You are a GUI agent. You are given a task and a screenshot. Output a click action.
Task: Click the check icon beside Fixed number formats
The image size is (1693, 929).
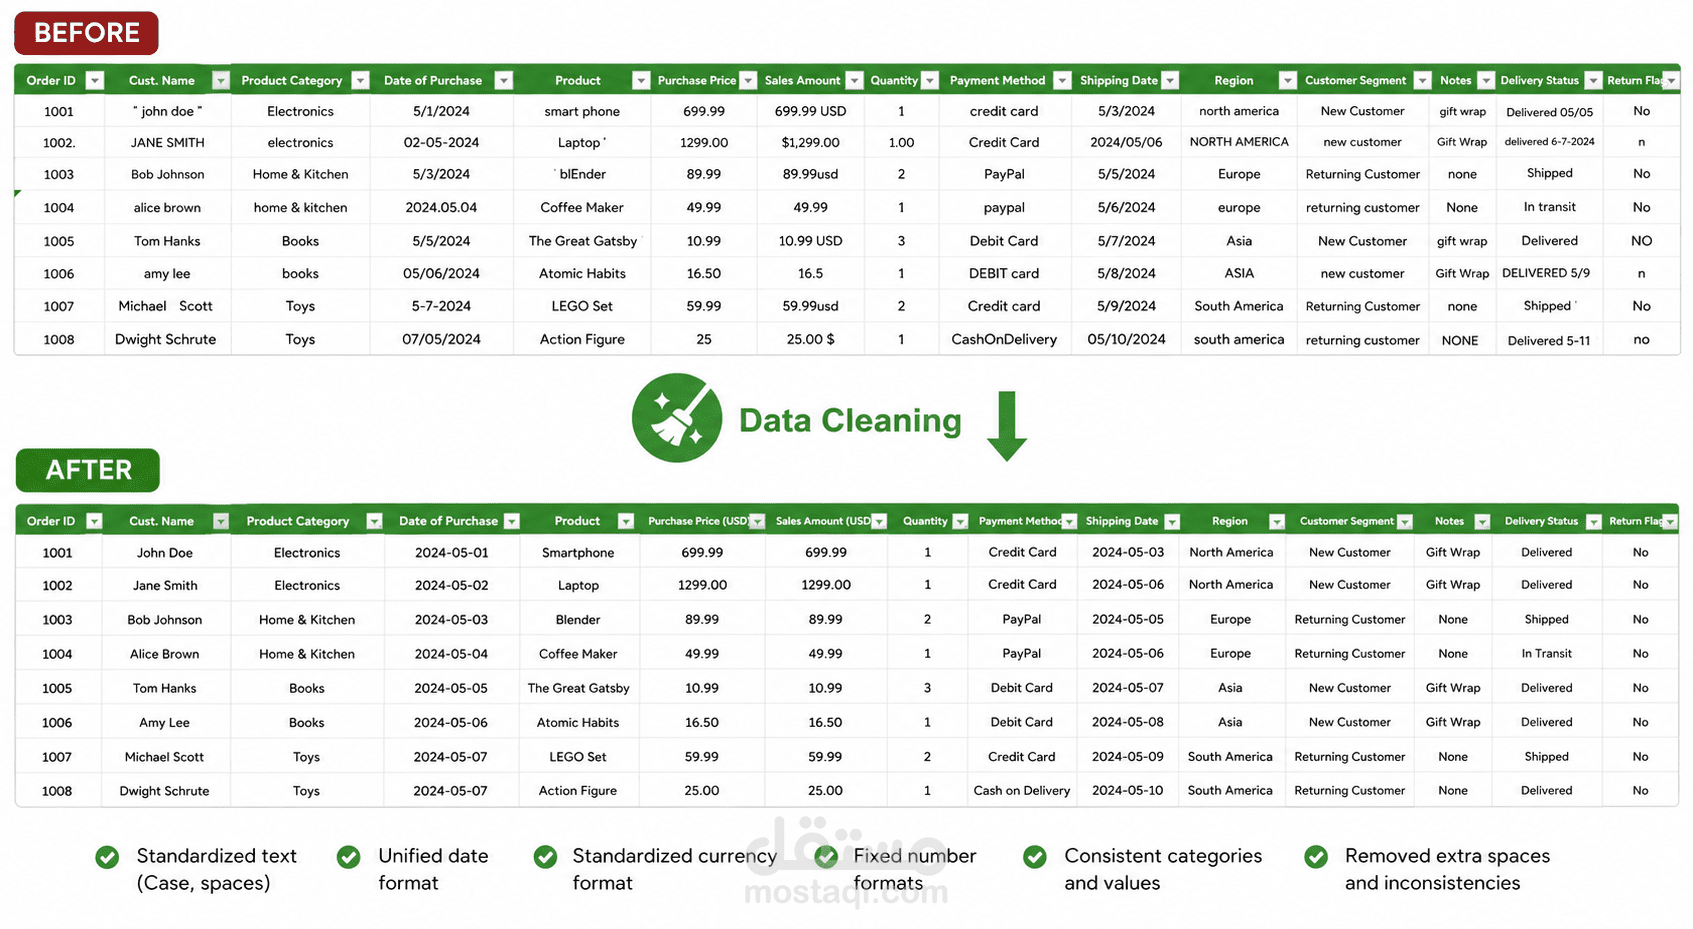pyautogui.click(x=826, y=857)
